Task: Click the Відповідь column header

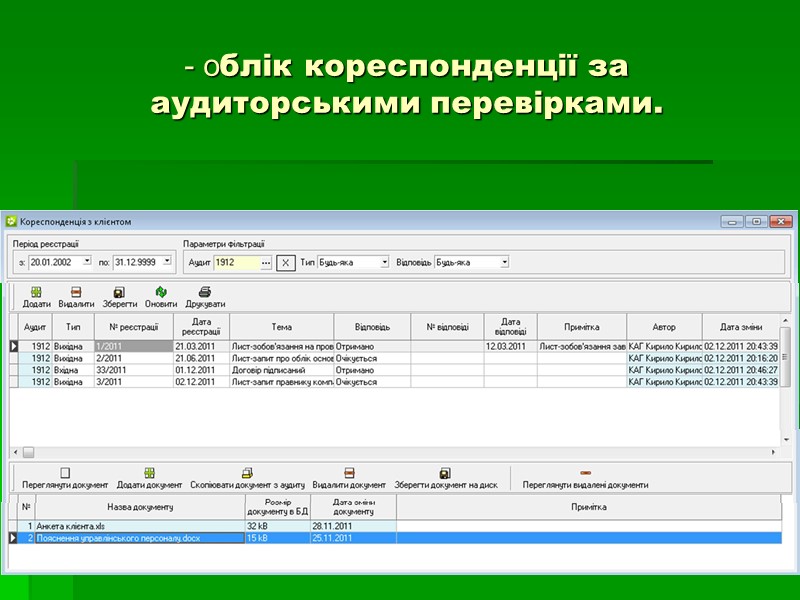Action: (372, 327)
